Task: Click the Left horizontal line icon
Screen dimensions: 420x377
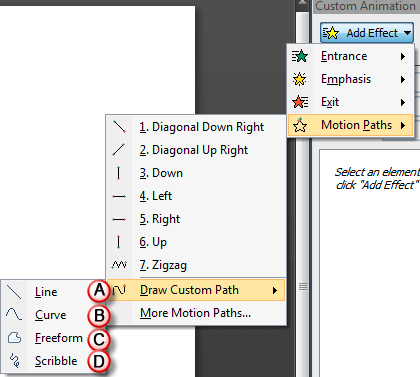Action: [x=119, y=197]
